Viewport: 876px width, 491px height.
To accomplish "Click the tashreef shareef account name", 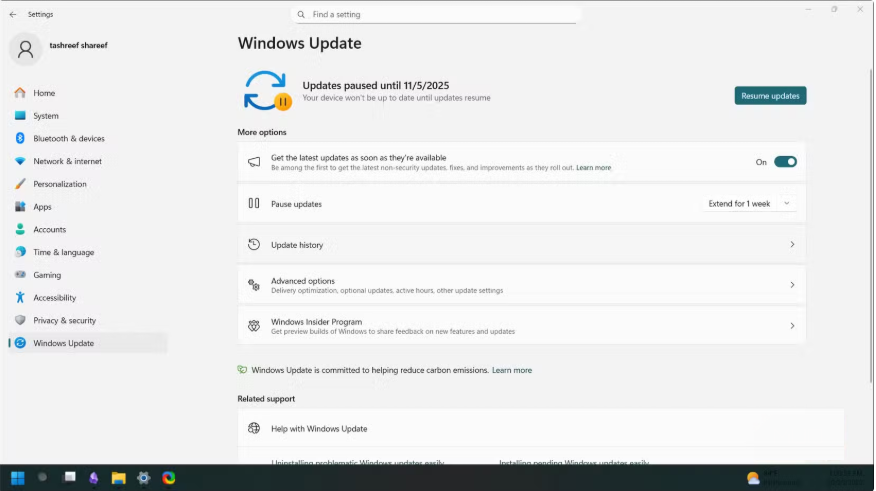I will (78, 45).
